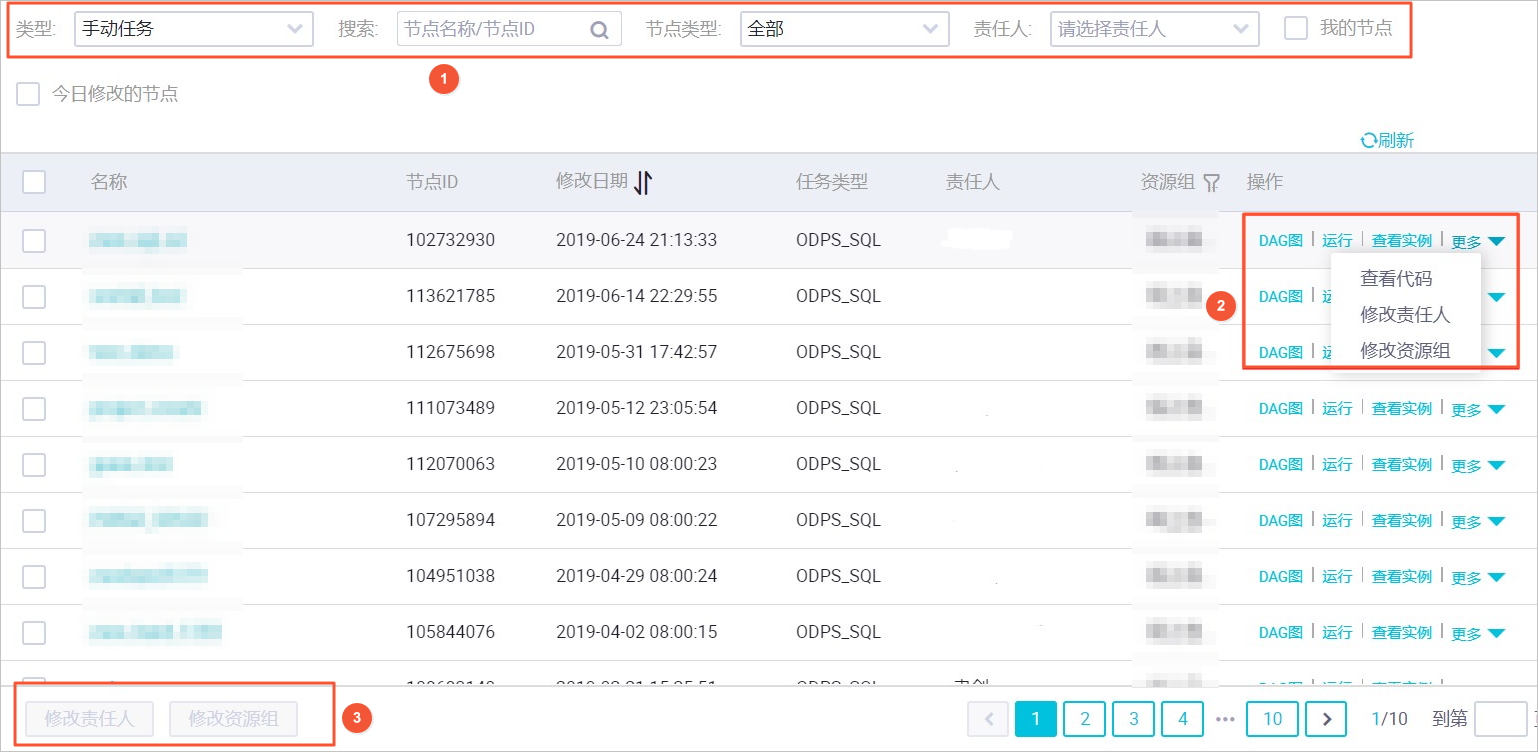Open DAG图 for node 111073489
1538x752 pixels.
(x=1281, y=408)
